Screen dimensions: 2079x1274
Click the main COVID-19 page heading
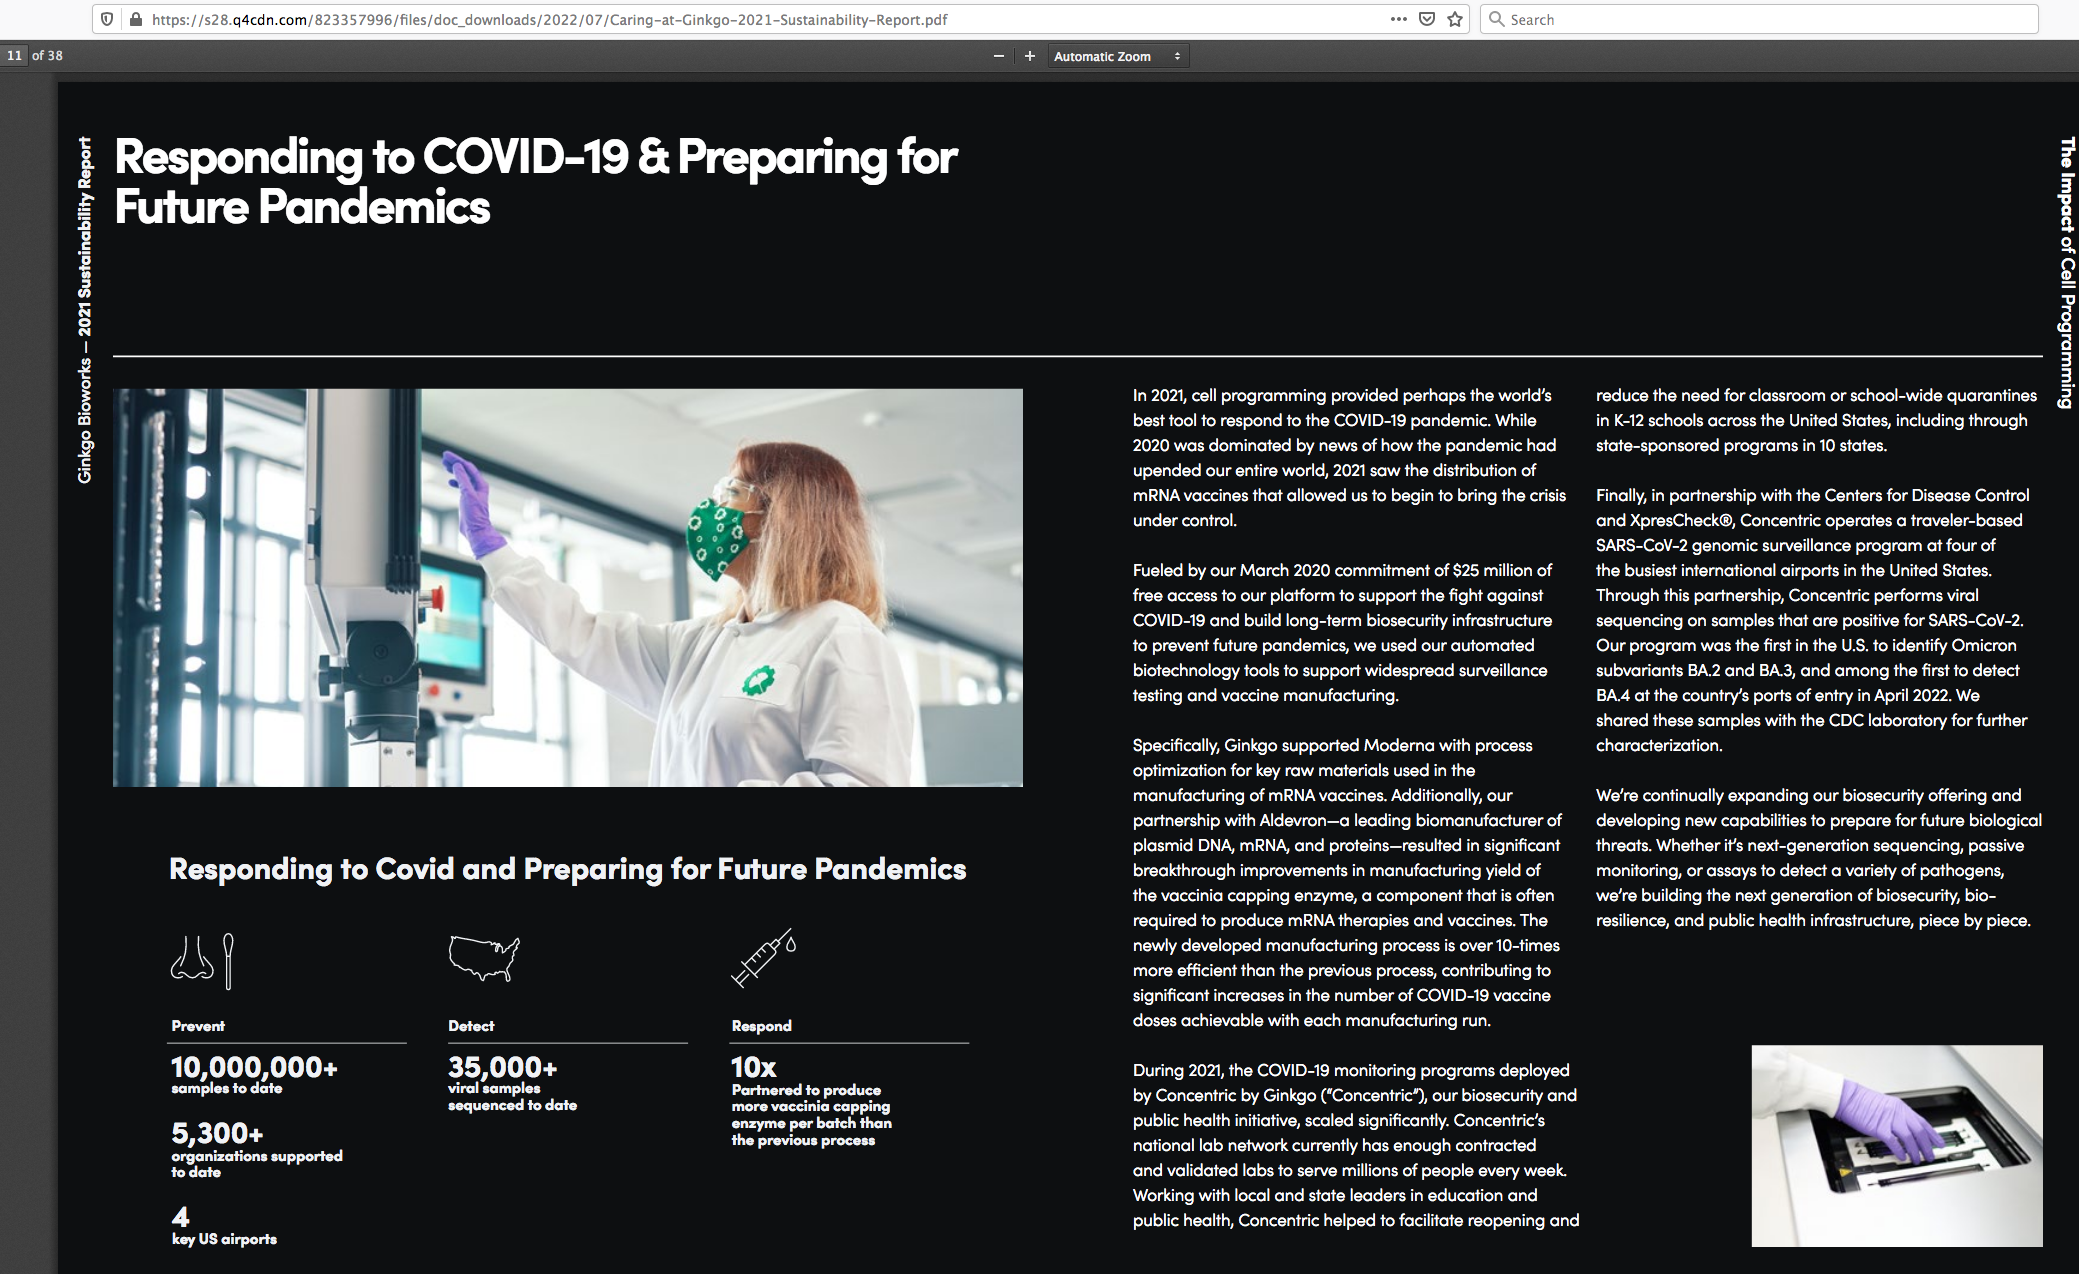pos(535,181)
